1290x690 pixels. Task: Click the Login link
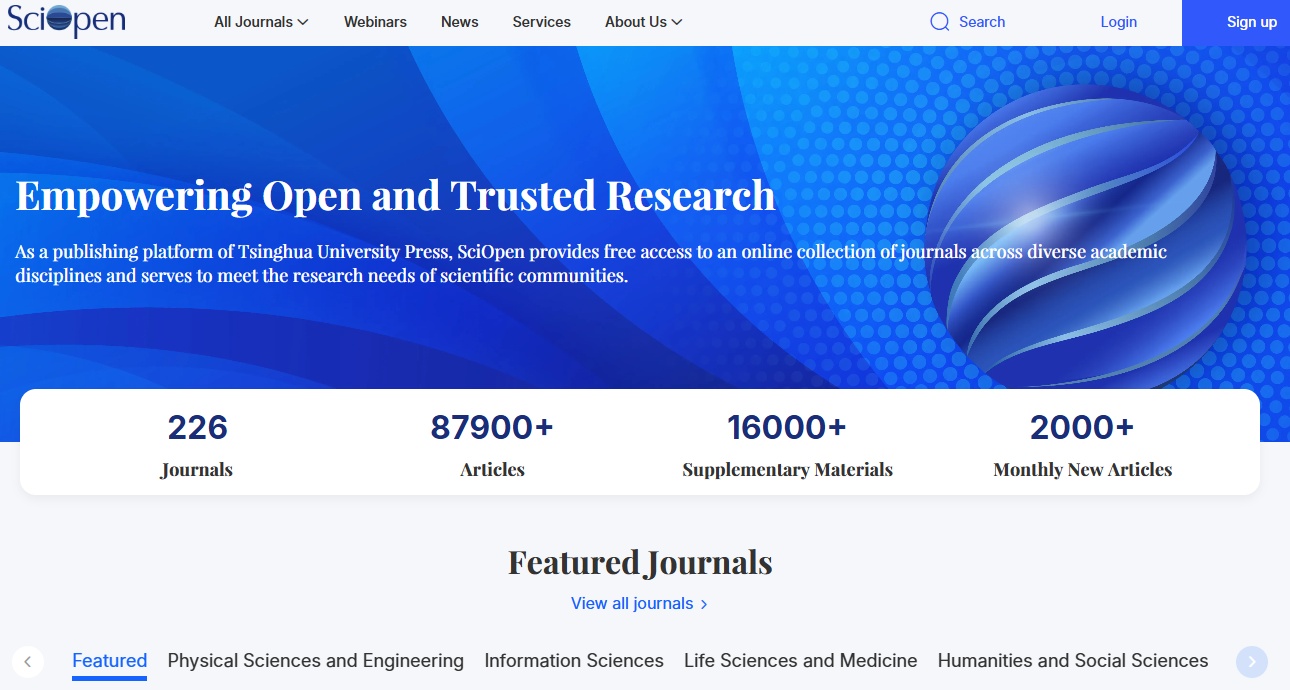[x=1118, y=22]
